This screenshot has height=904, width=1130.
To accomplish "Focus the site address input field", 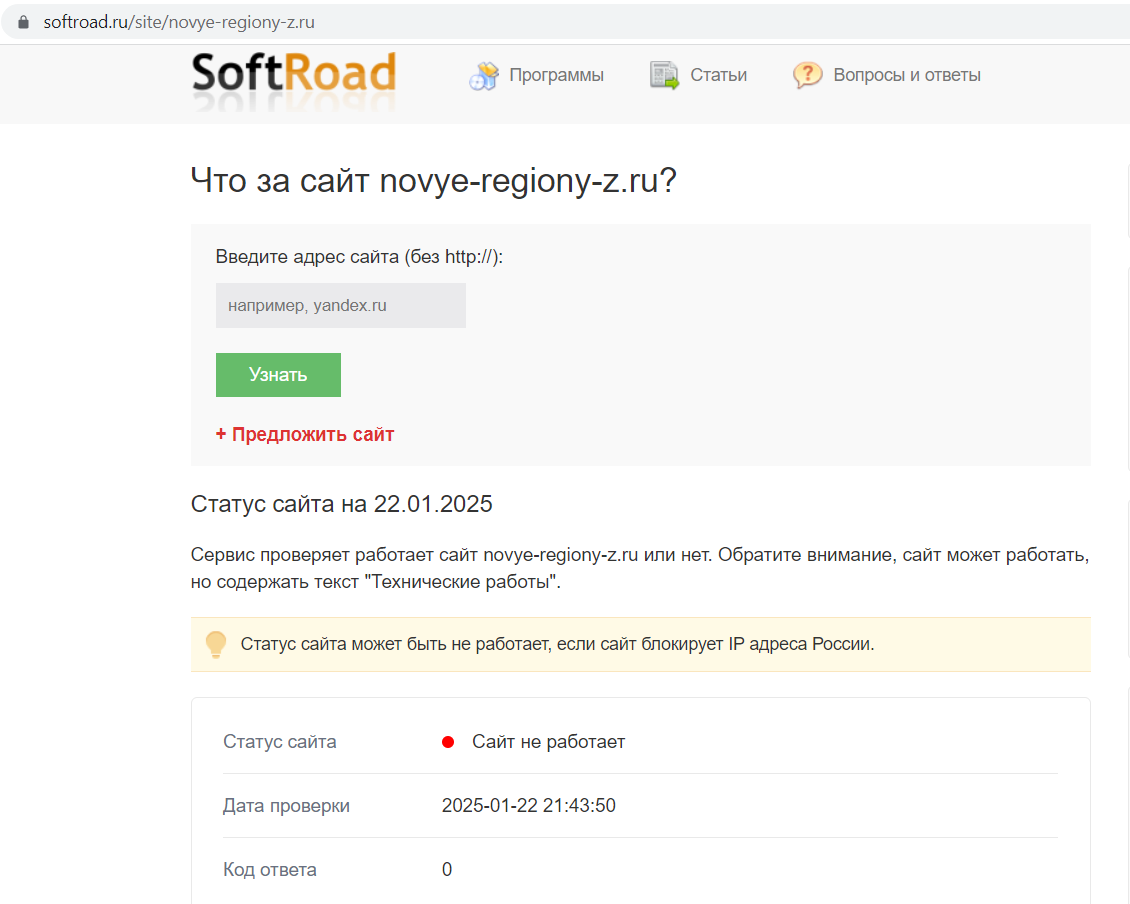I will [x=340, y=306].
